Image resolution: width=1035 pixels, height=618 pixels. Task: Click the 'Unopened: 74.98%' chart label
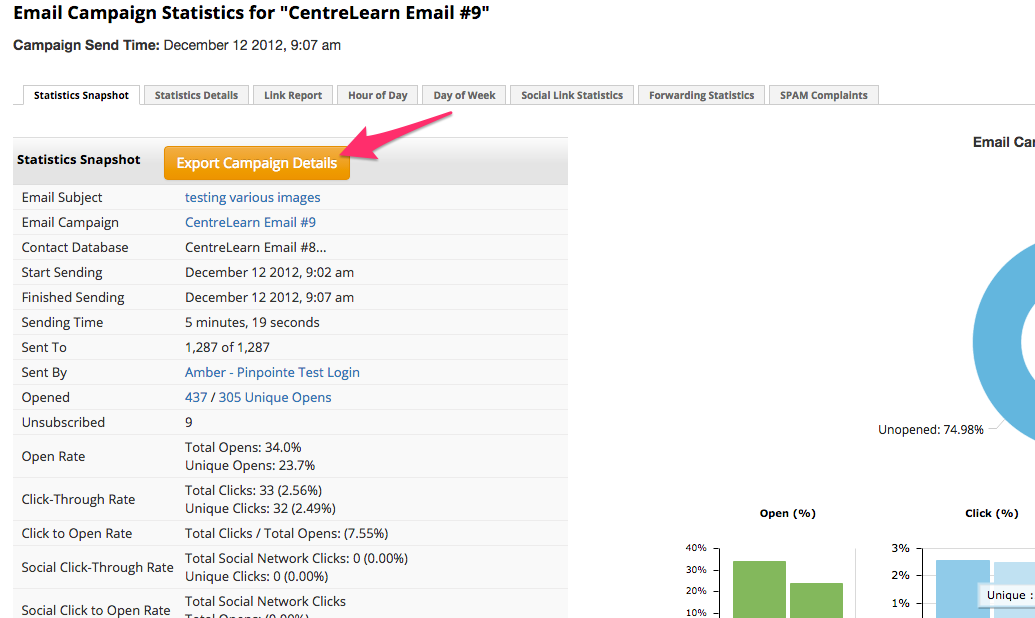point(931,430)
